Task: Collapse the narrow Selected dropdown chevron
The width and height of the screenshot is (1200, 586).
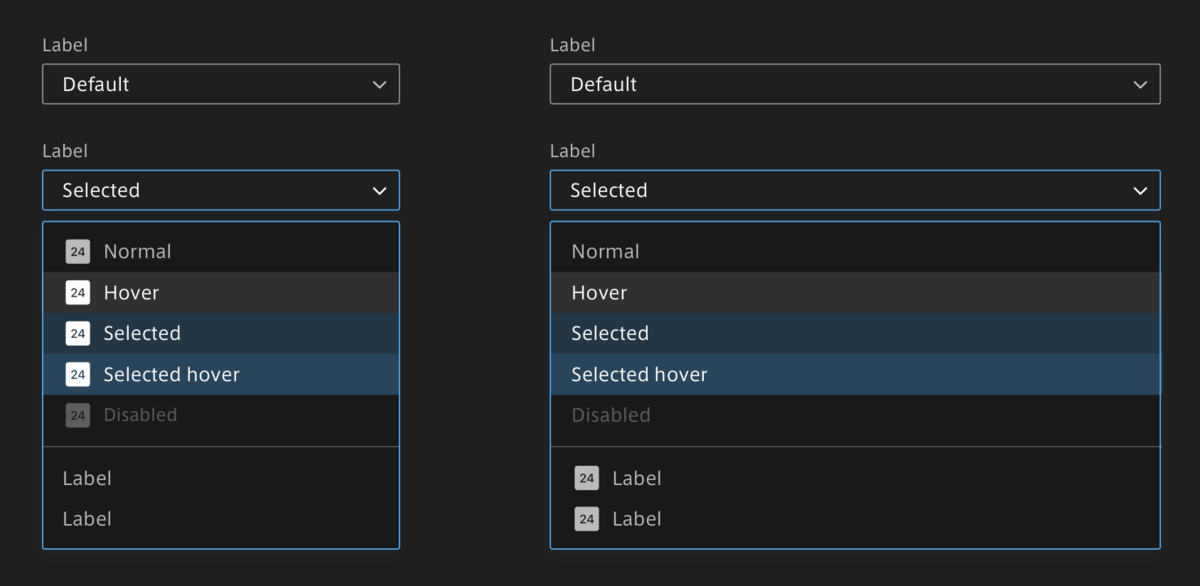Action: coord(379,191)
